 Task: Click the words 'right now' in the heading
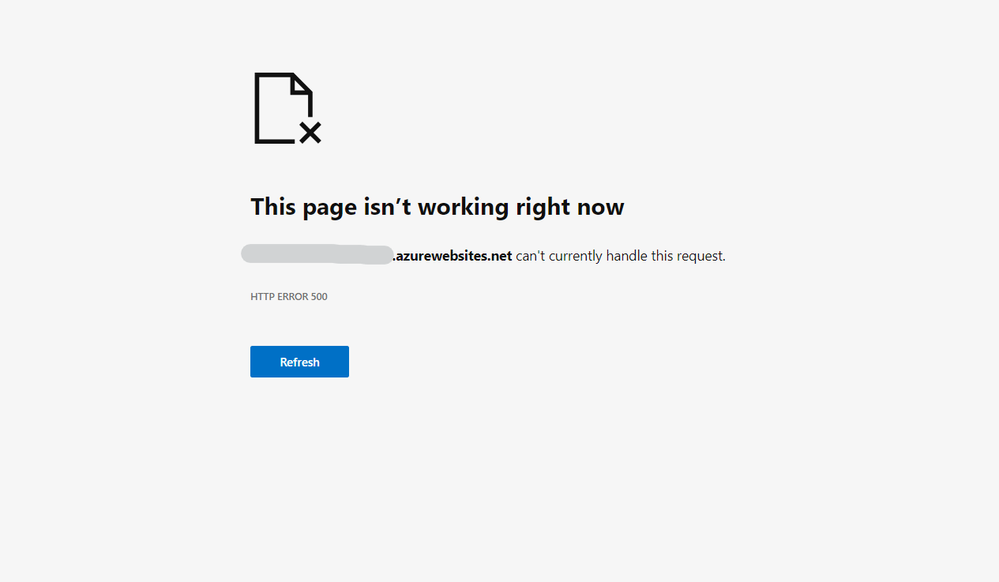pos(570,207)
